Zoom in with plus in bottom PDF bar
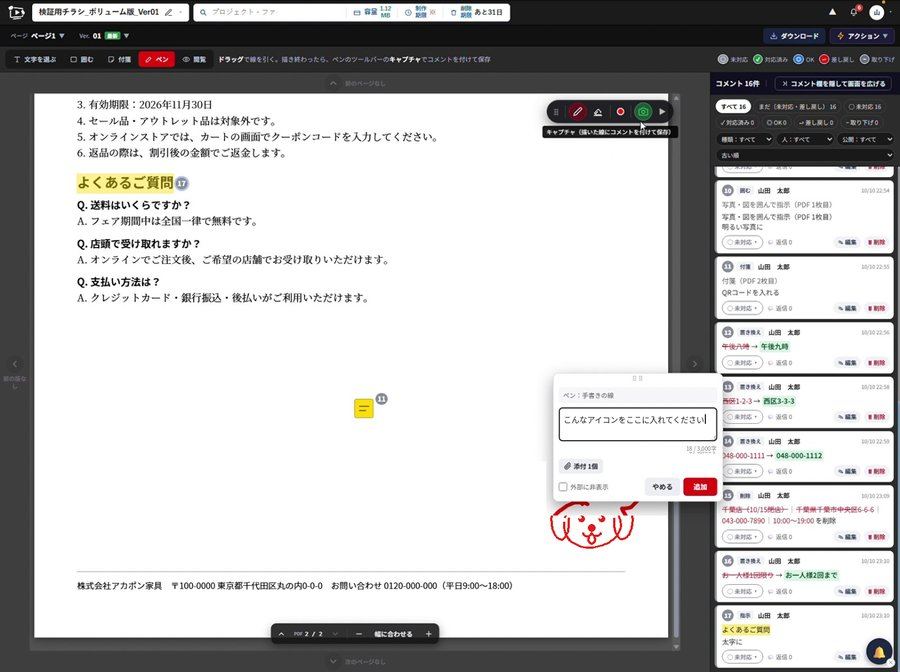 click(x=428, y=634)
